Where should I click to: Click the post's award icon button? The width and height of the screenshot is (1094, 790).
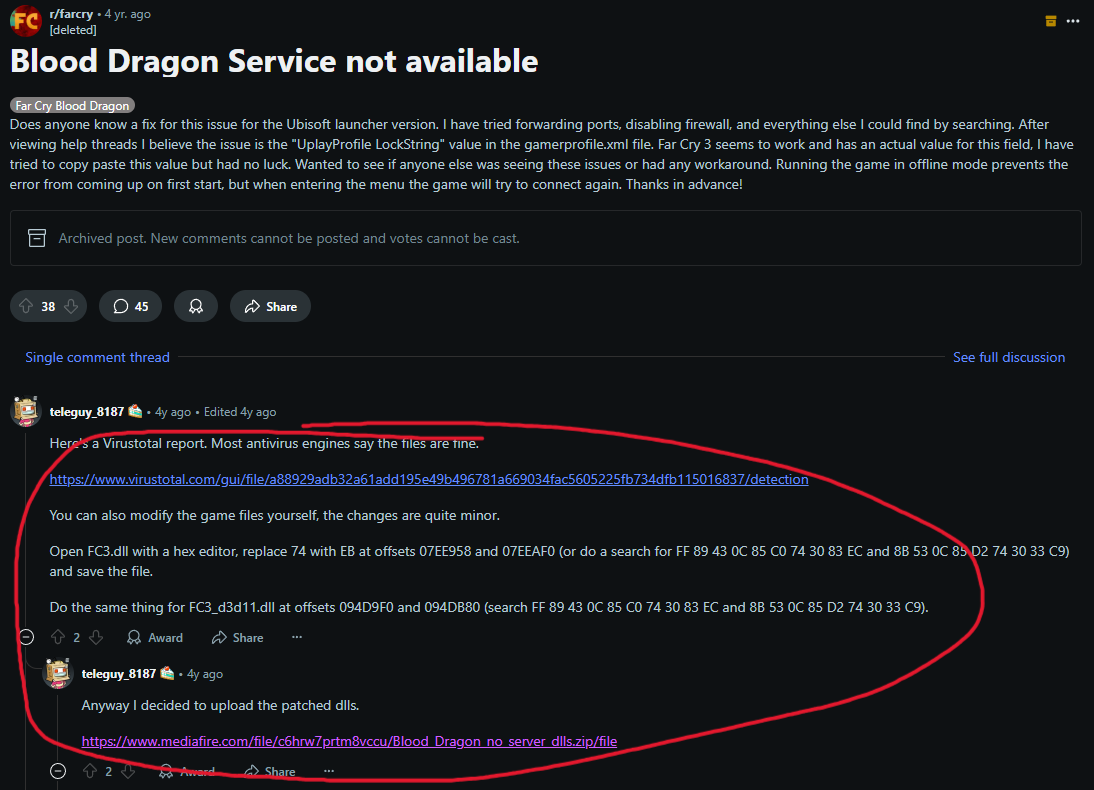(196, 306)
